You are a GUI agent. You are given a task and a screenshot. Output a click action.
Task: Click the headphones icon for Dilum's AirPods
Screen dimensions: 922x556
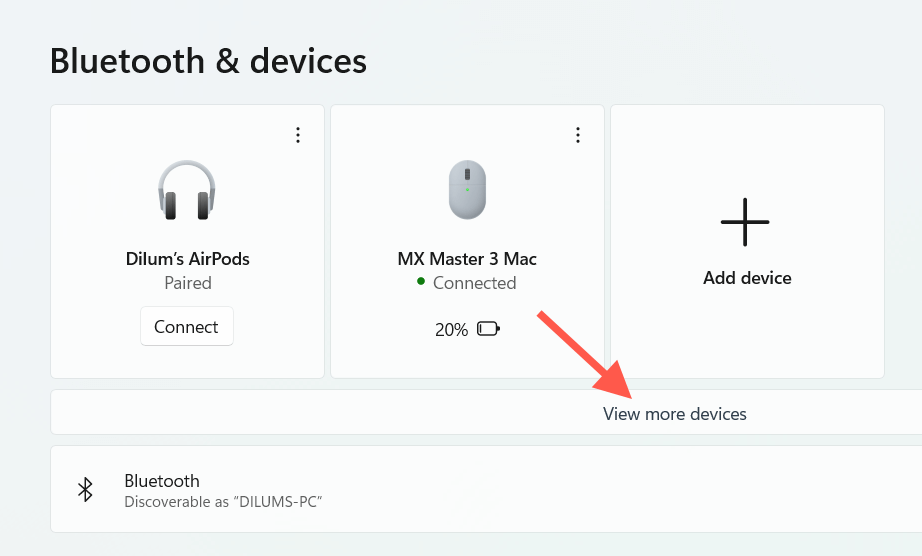(187, 190)
